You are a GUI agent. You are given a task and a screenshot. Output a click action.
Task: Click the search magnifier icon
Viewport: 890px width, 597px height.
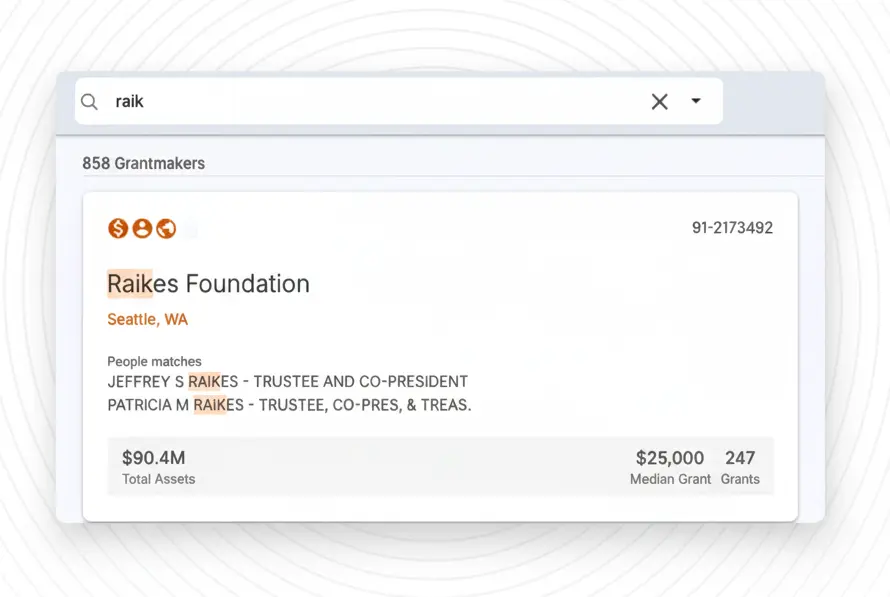tap(90, 102)
